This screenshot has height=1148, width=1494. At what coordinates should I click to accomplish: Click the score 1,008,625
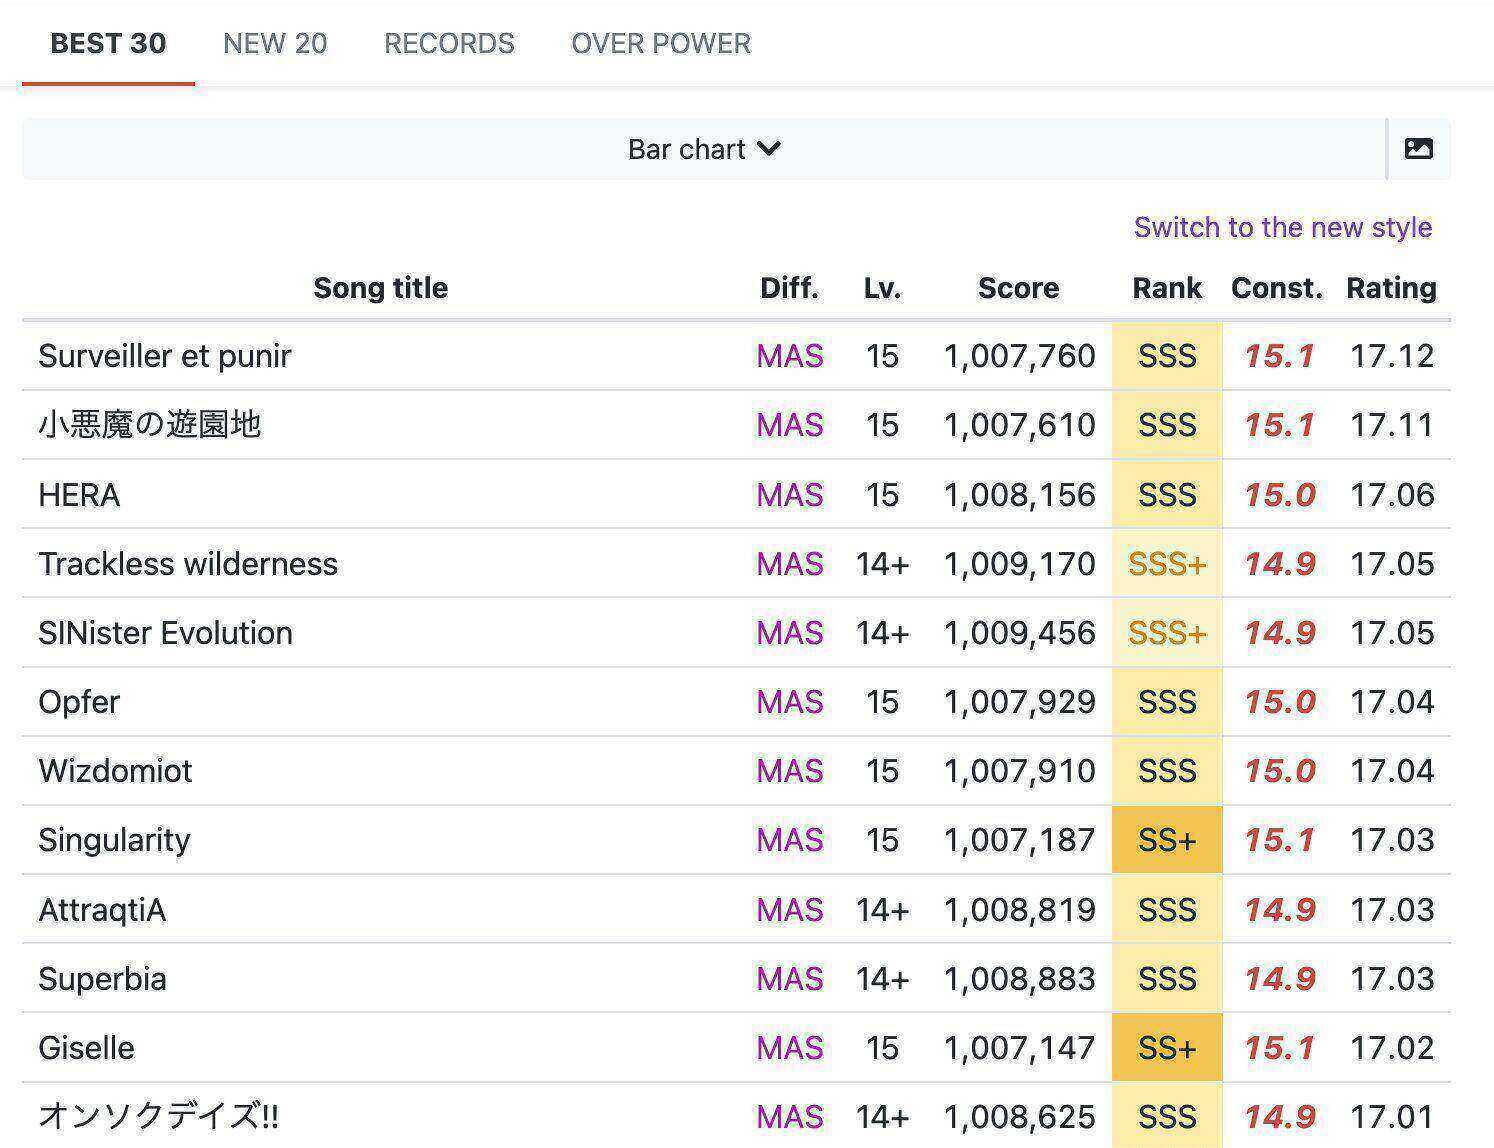point(1019,1117)
